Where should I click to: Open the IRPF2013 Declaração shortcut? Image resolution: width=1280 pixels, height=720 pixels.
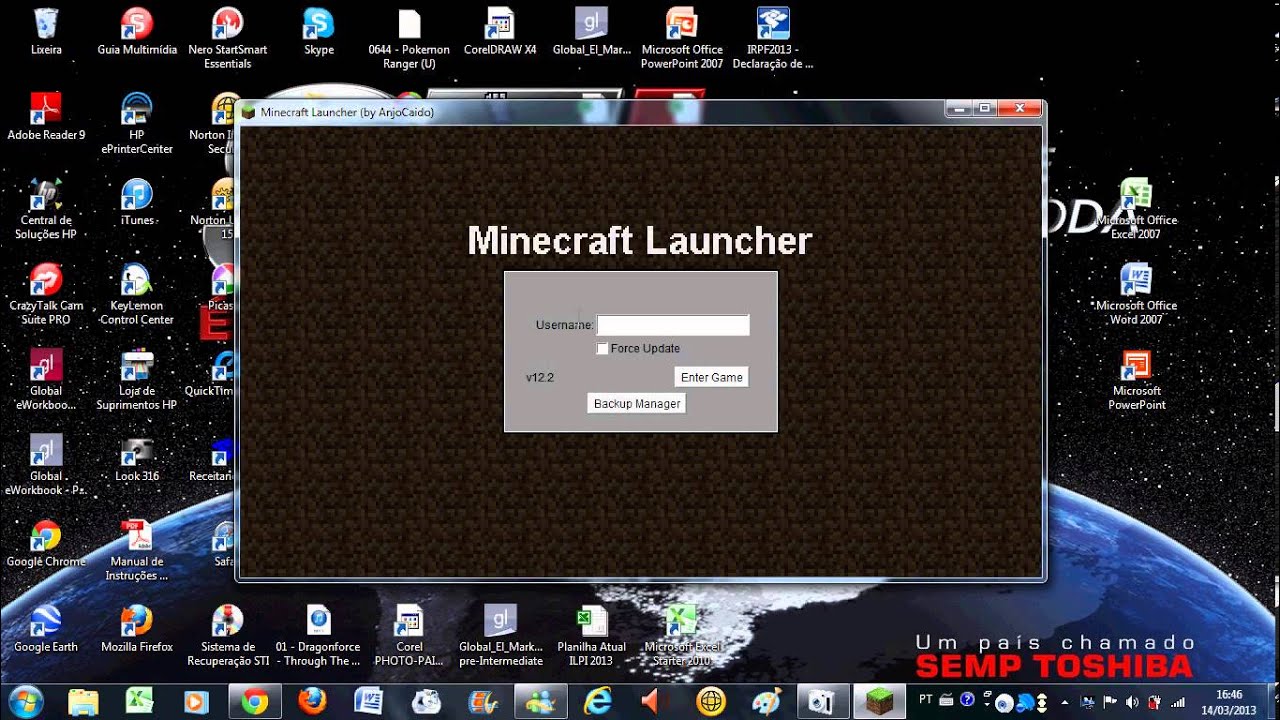click(773, 38)
